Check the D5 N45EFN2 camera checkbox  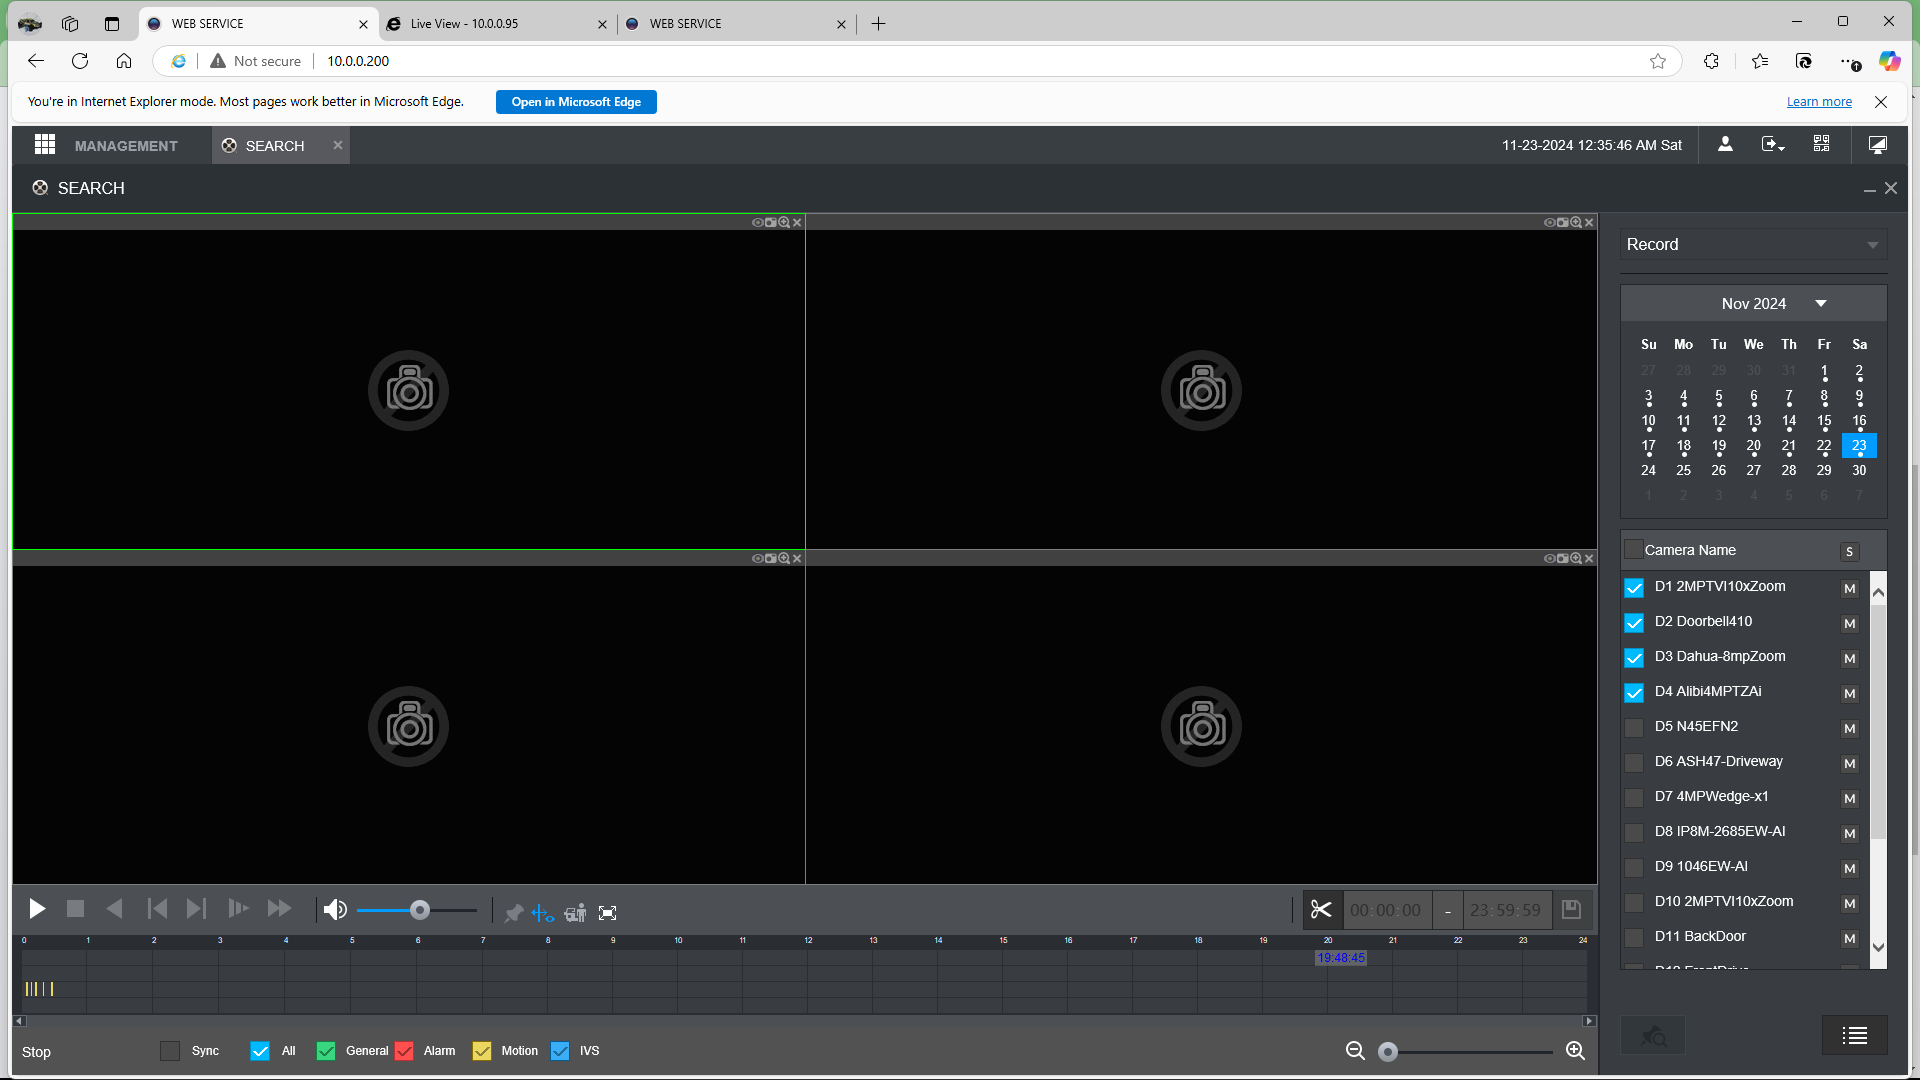tap(1634, 728)
